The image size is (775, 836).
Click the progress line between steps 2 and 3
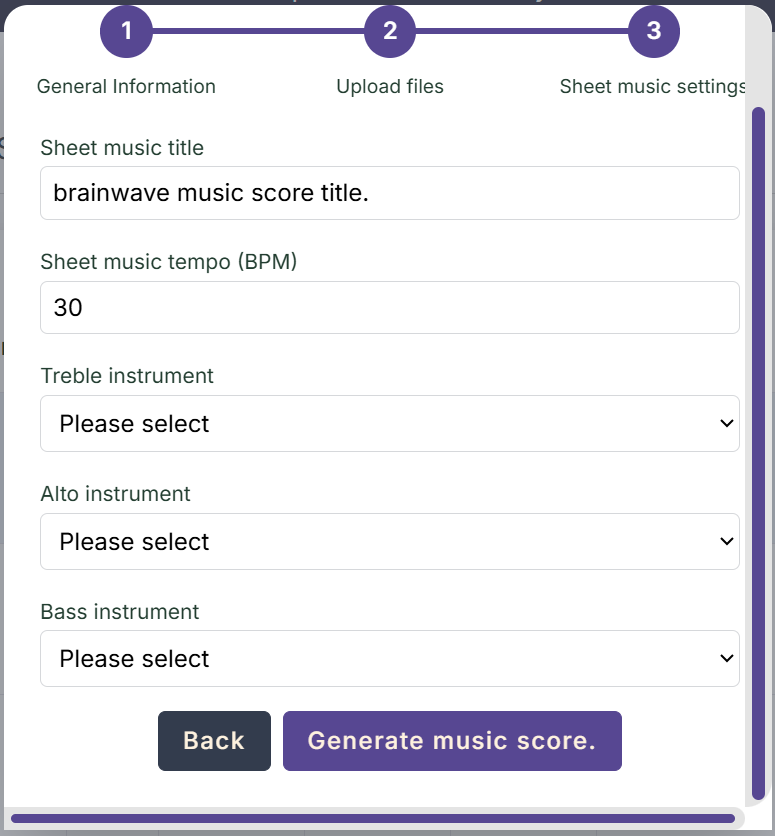[522, 31]
